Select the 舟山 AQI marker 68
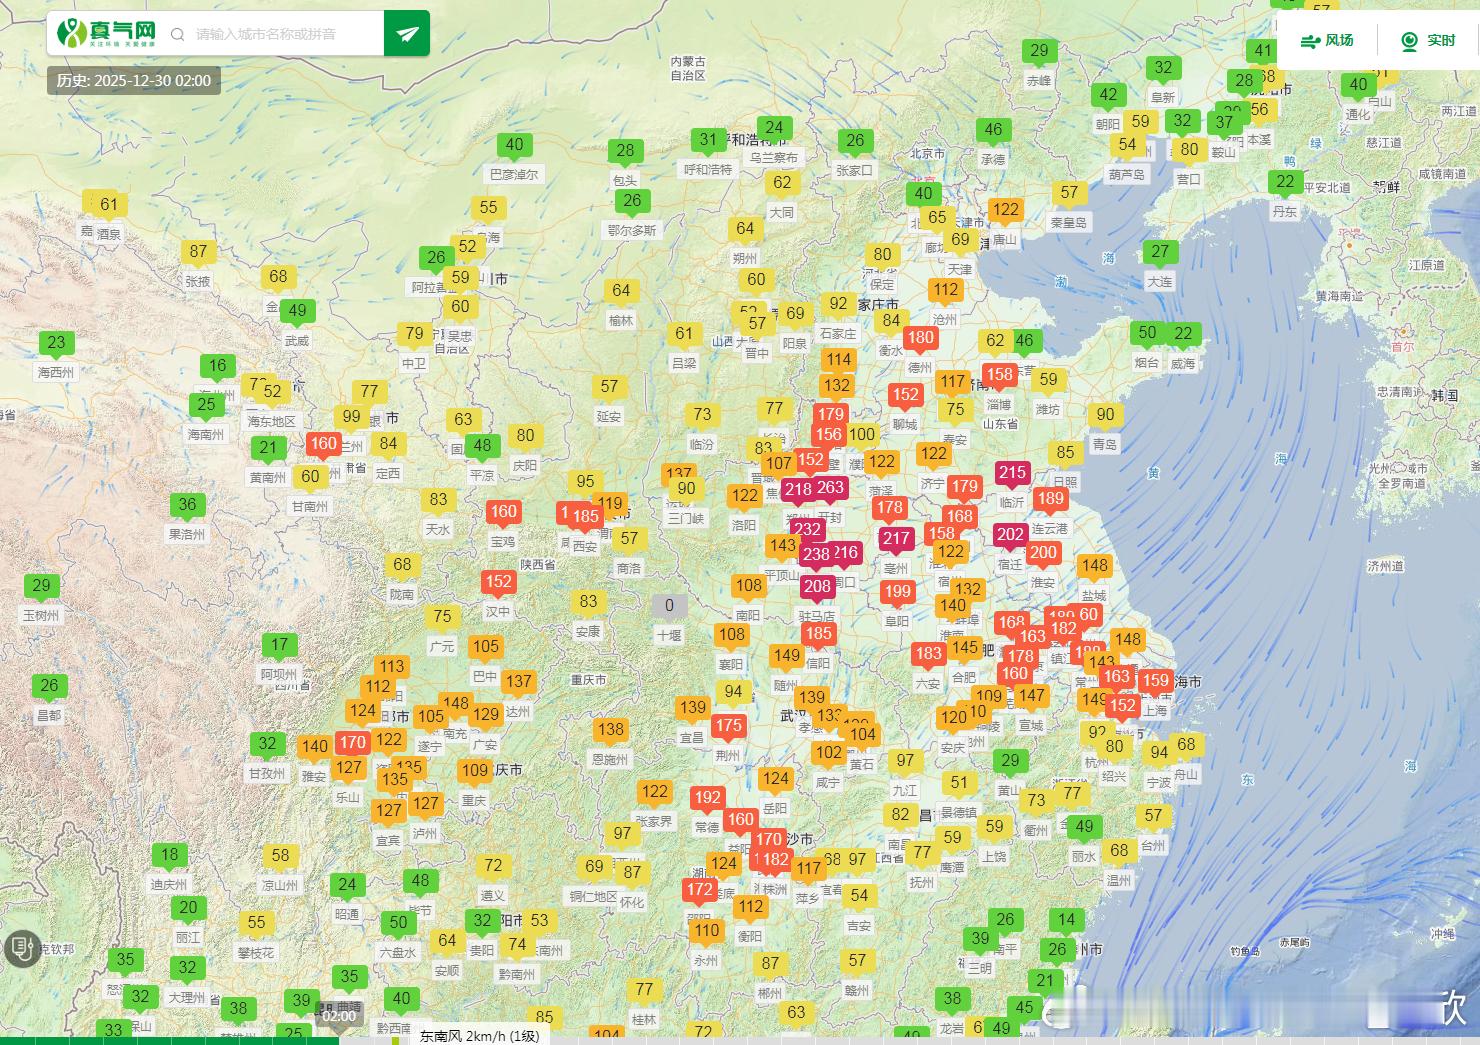The image size is (1480, 1045). pos(1186,745)
